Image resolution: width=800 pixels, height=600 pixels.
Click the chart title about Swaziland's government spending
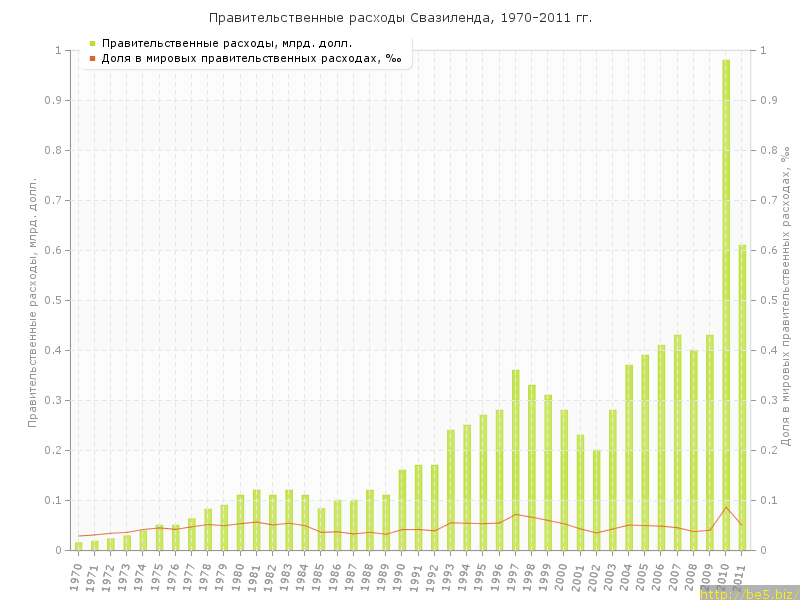tap(400, 18)
